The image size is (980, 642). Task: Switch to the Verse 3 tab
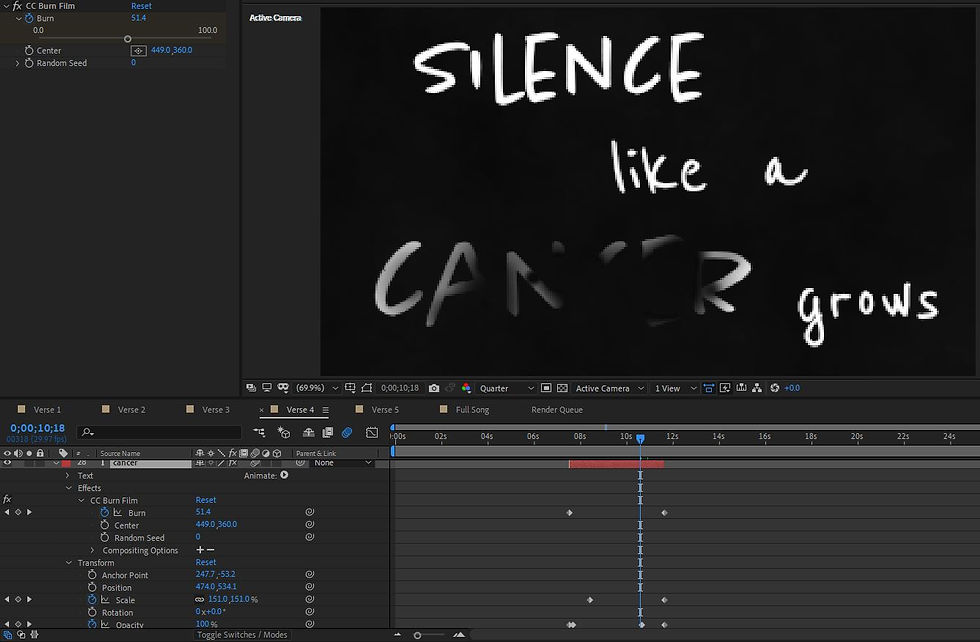[x=216, y=409]
